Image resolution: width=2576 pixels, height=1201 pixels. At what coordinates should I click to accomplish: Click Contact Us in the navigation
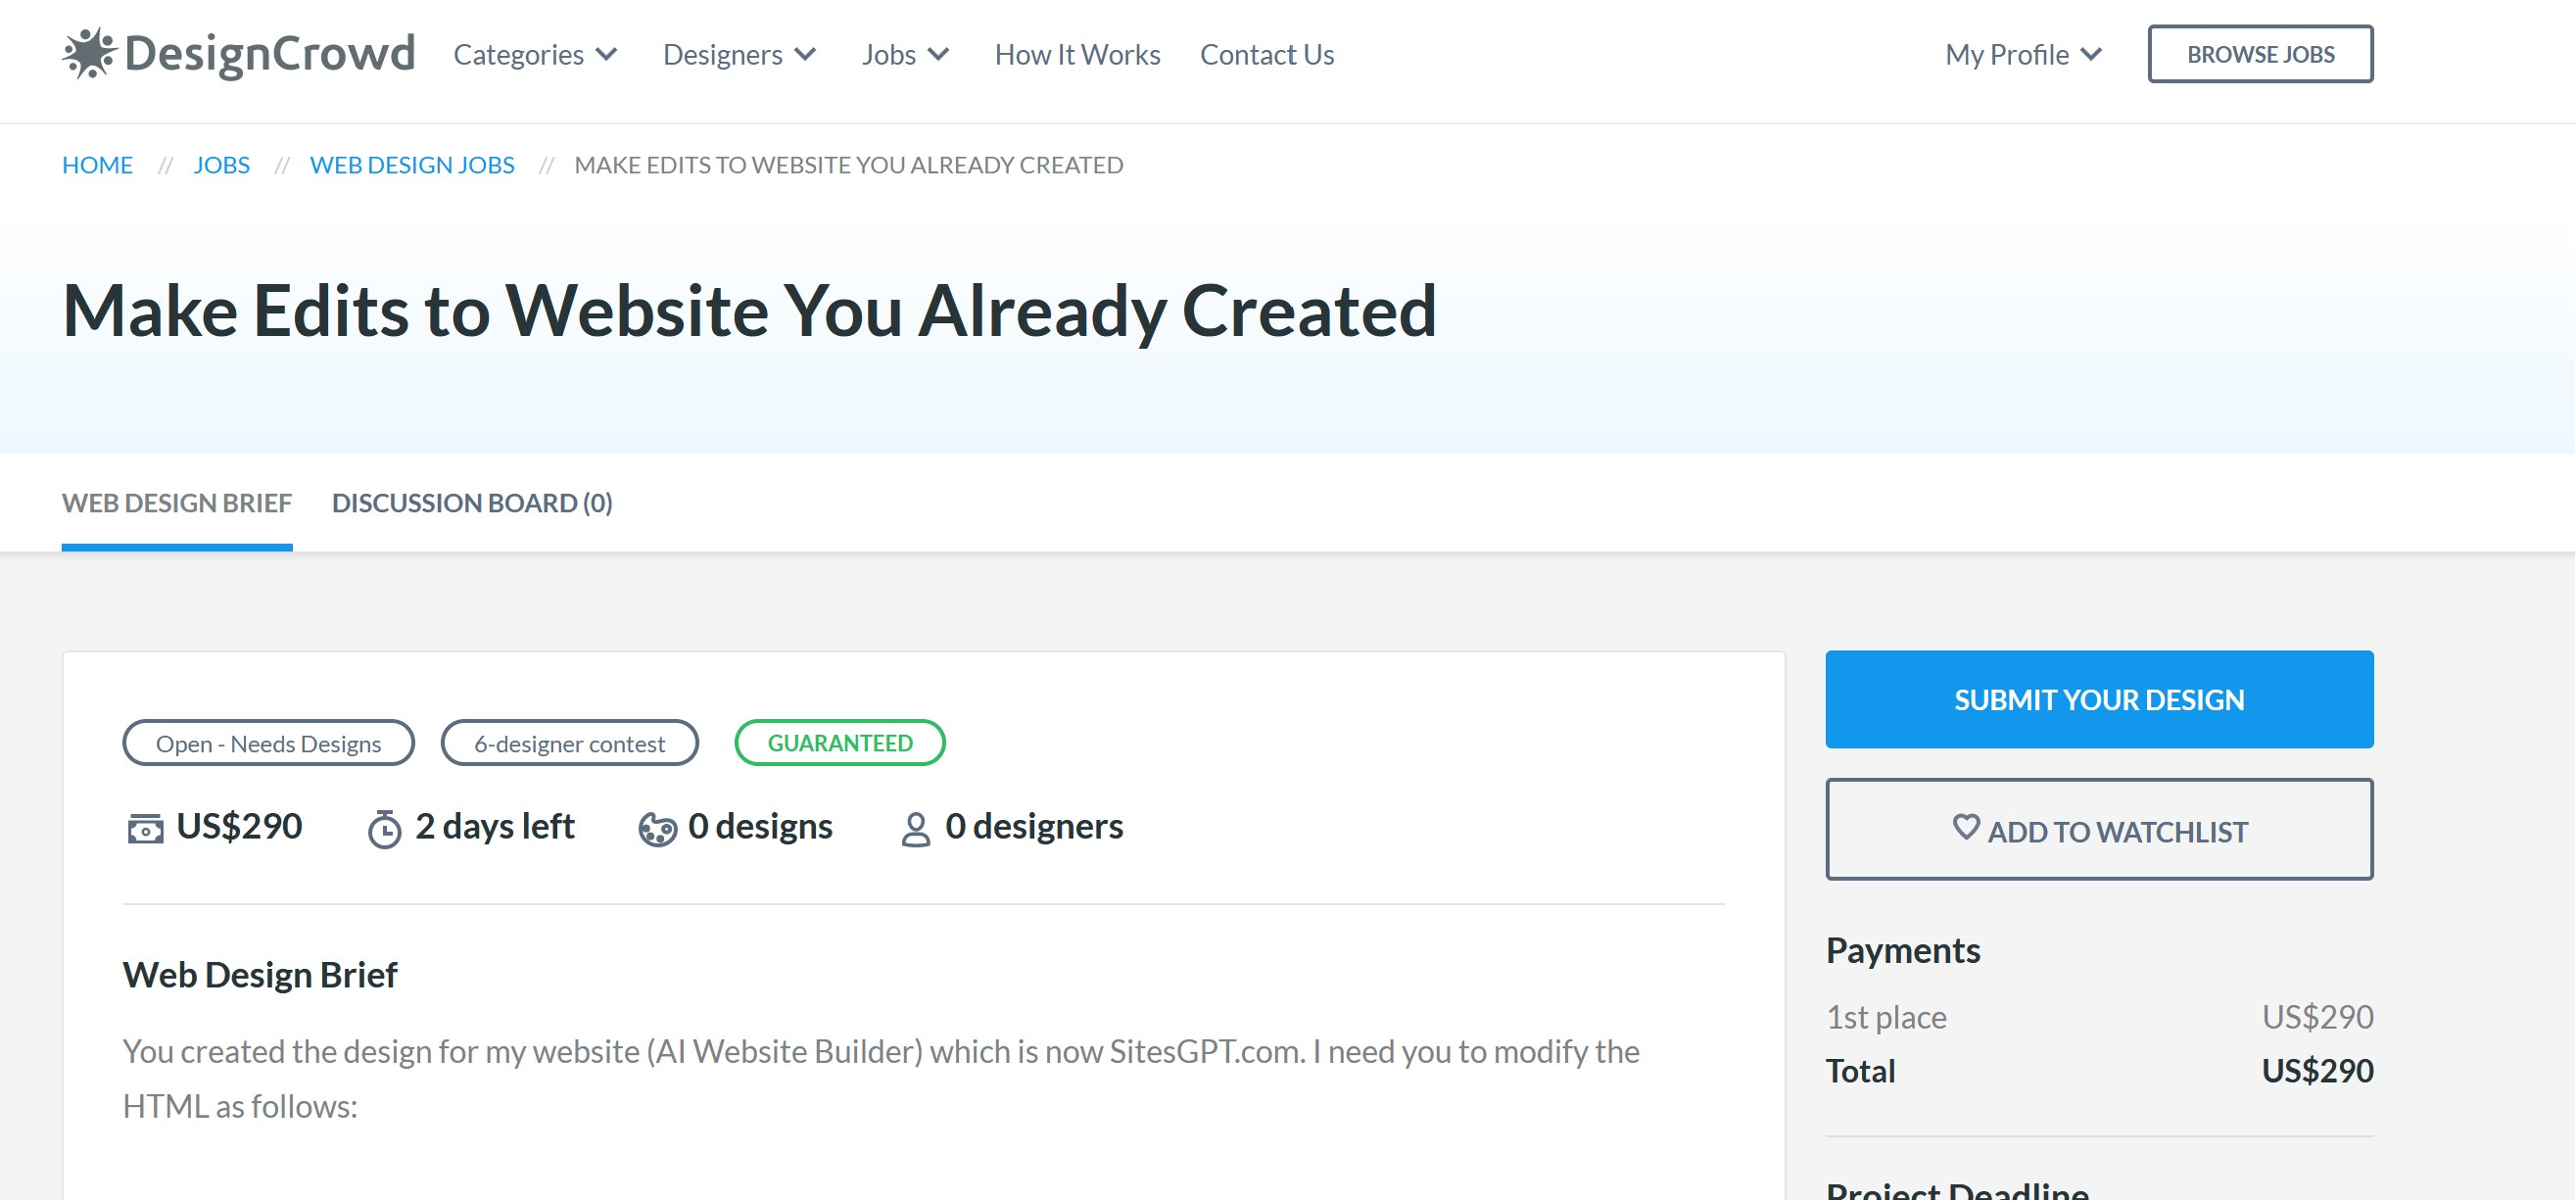[1267, 54]
